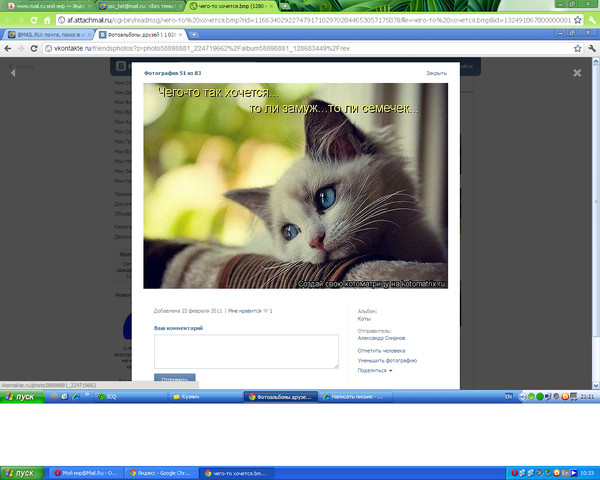Screen dimensions: 600x480
Task: Open the wrench menu next to the af.attachmail.ru bar
Action: [592, 20]
